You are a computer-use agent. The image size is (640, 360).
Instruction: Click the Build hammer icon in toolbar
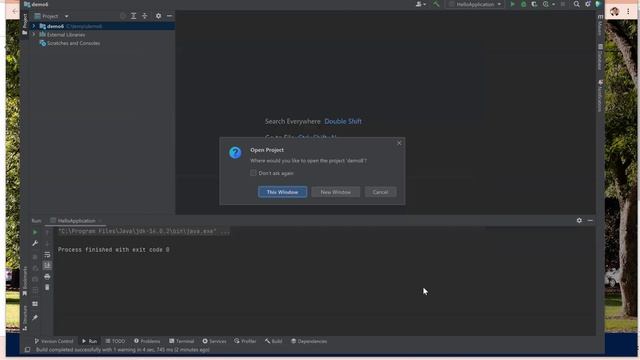tap(436, 4)
